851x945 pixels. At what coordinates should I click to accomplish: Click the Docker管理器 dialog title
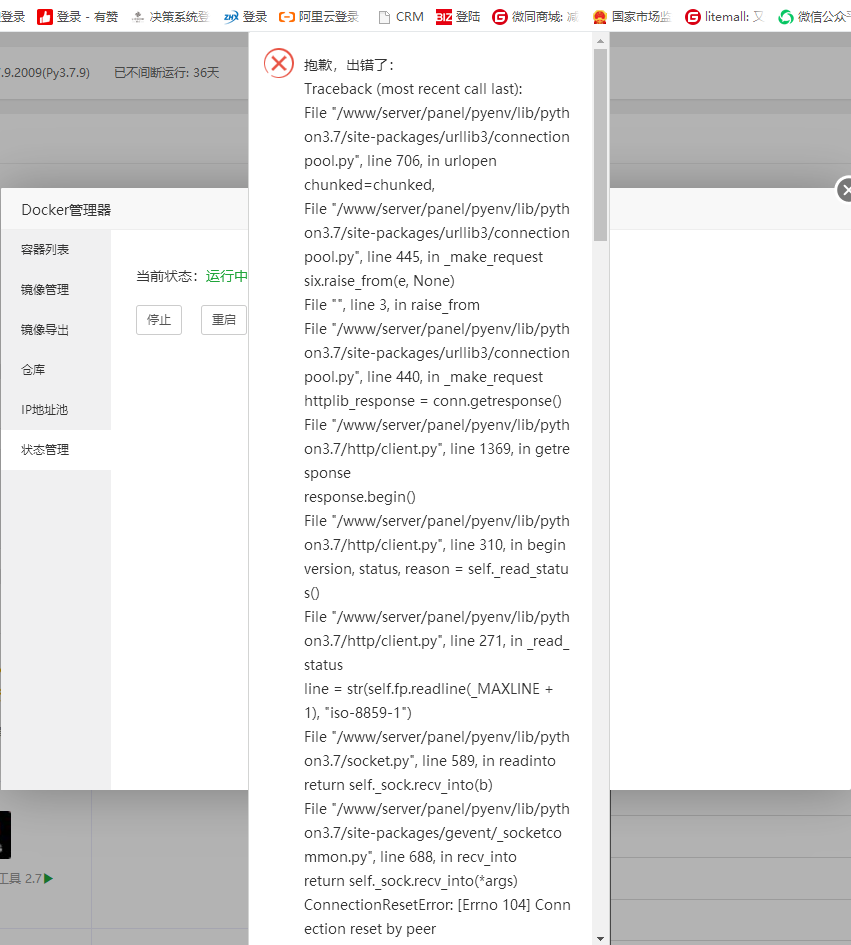click(66, 210)
